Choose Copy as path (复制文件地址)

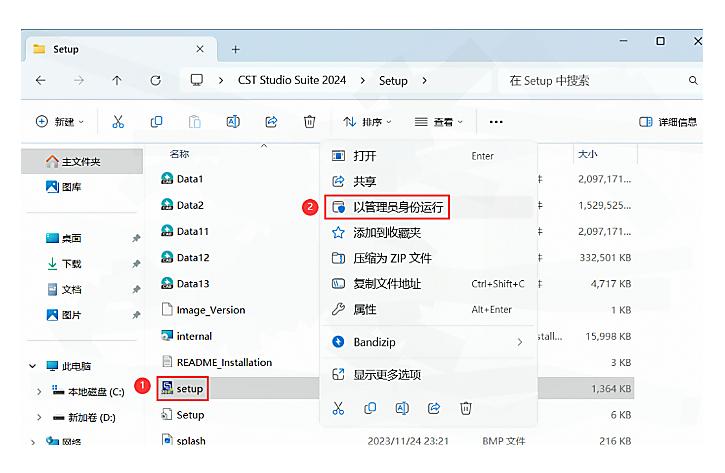(428, 283)
